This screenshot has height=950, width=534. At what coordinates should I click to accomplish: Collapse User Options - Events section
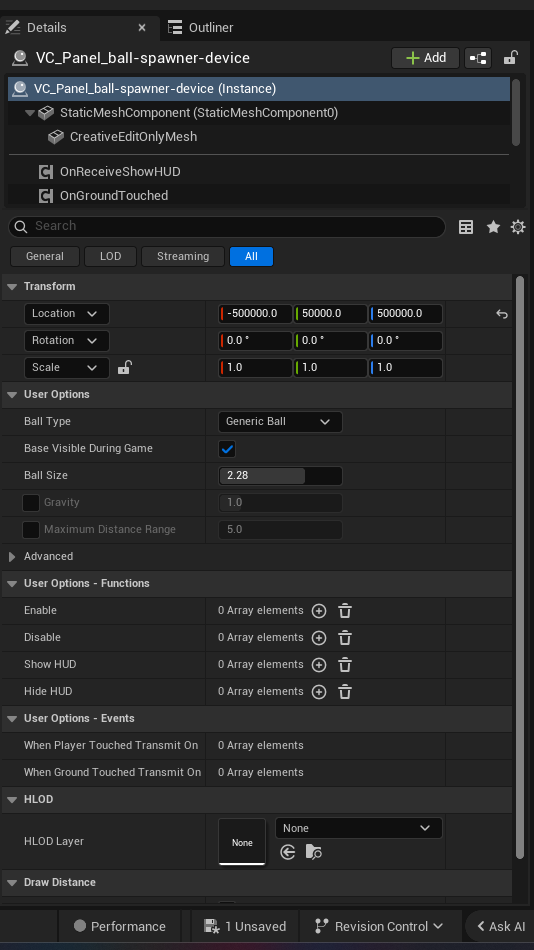coord(12,719)
